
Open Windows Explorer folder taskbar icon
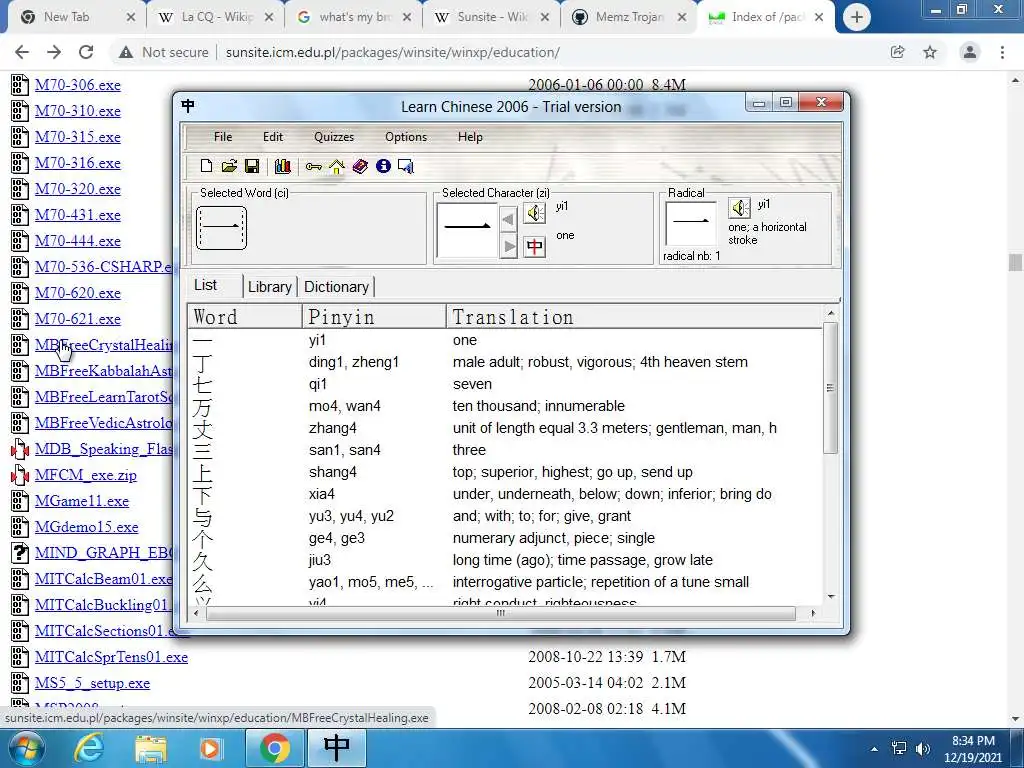(151, 748)
